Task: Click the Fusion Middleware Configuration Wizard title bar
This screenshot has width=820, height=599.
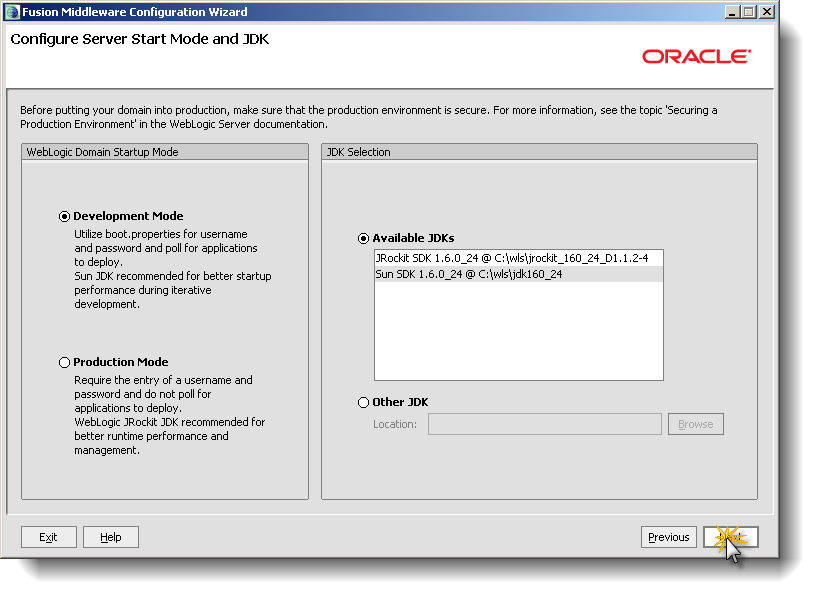Action: click(300, 11)
